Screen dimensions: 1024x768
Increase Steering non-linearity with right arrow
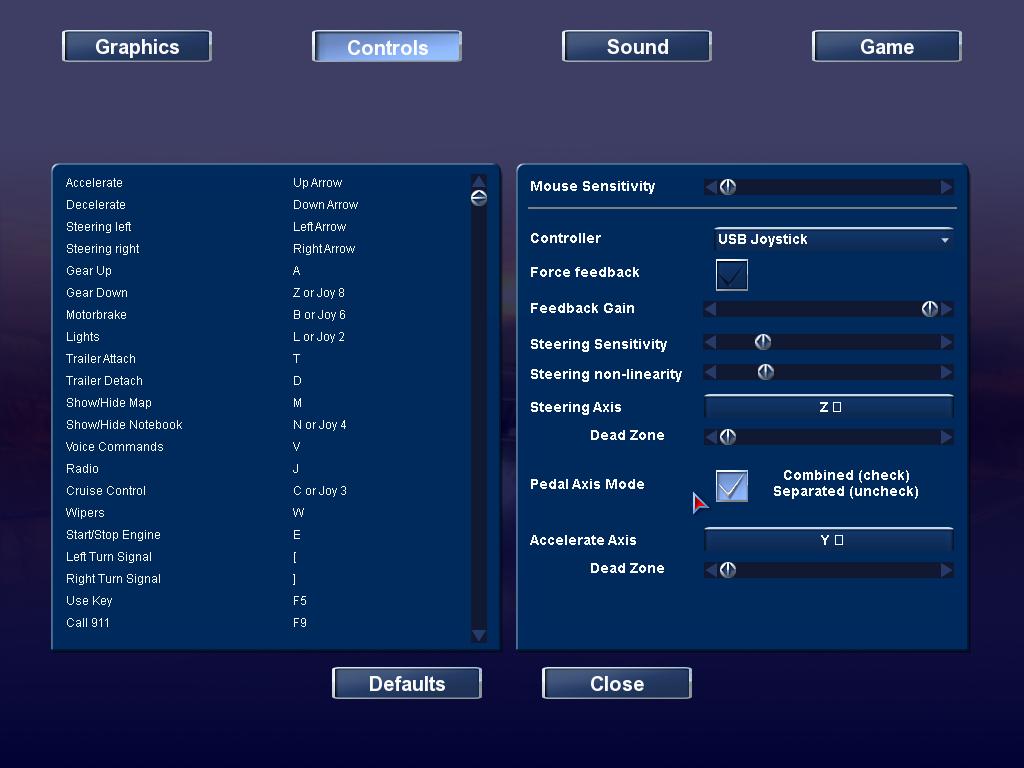pyautogui.click(x=946, y=372)
